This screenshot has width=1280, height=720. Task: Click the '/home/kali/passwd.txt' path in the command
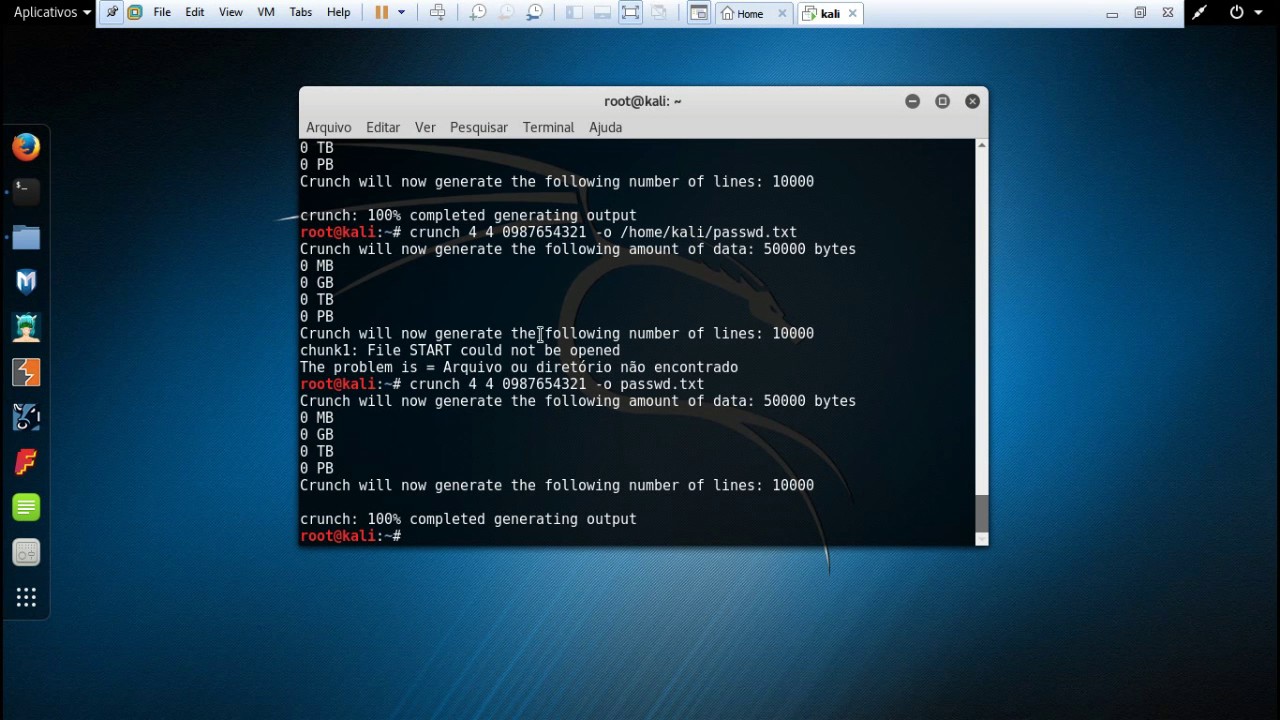point(708,232)
